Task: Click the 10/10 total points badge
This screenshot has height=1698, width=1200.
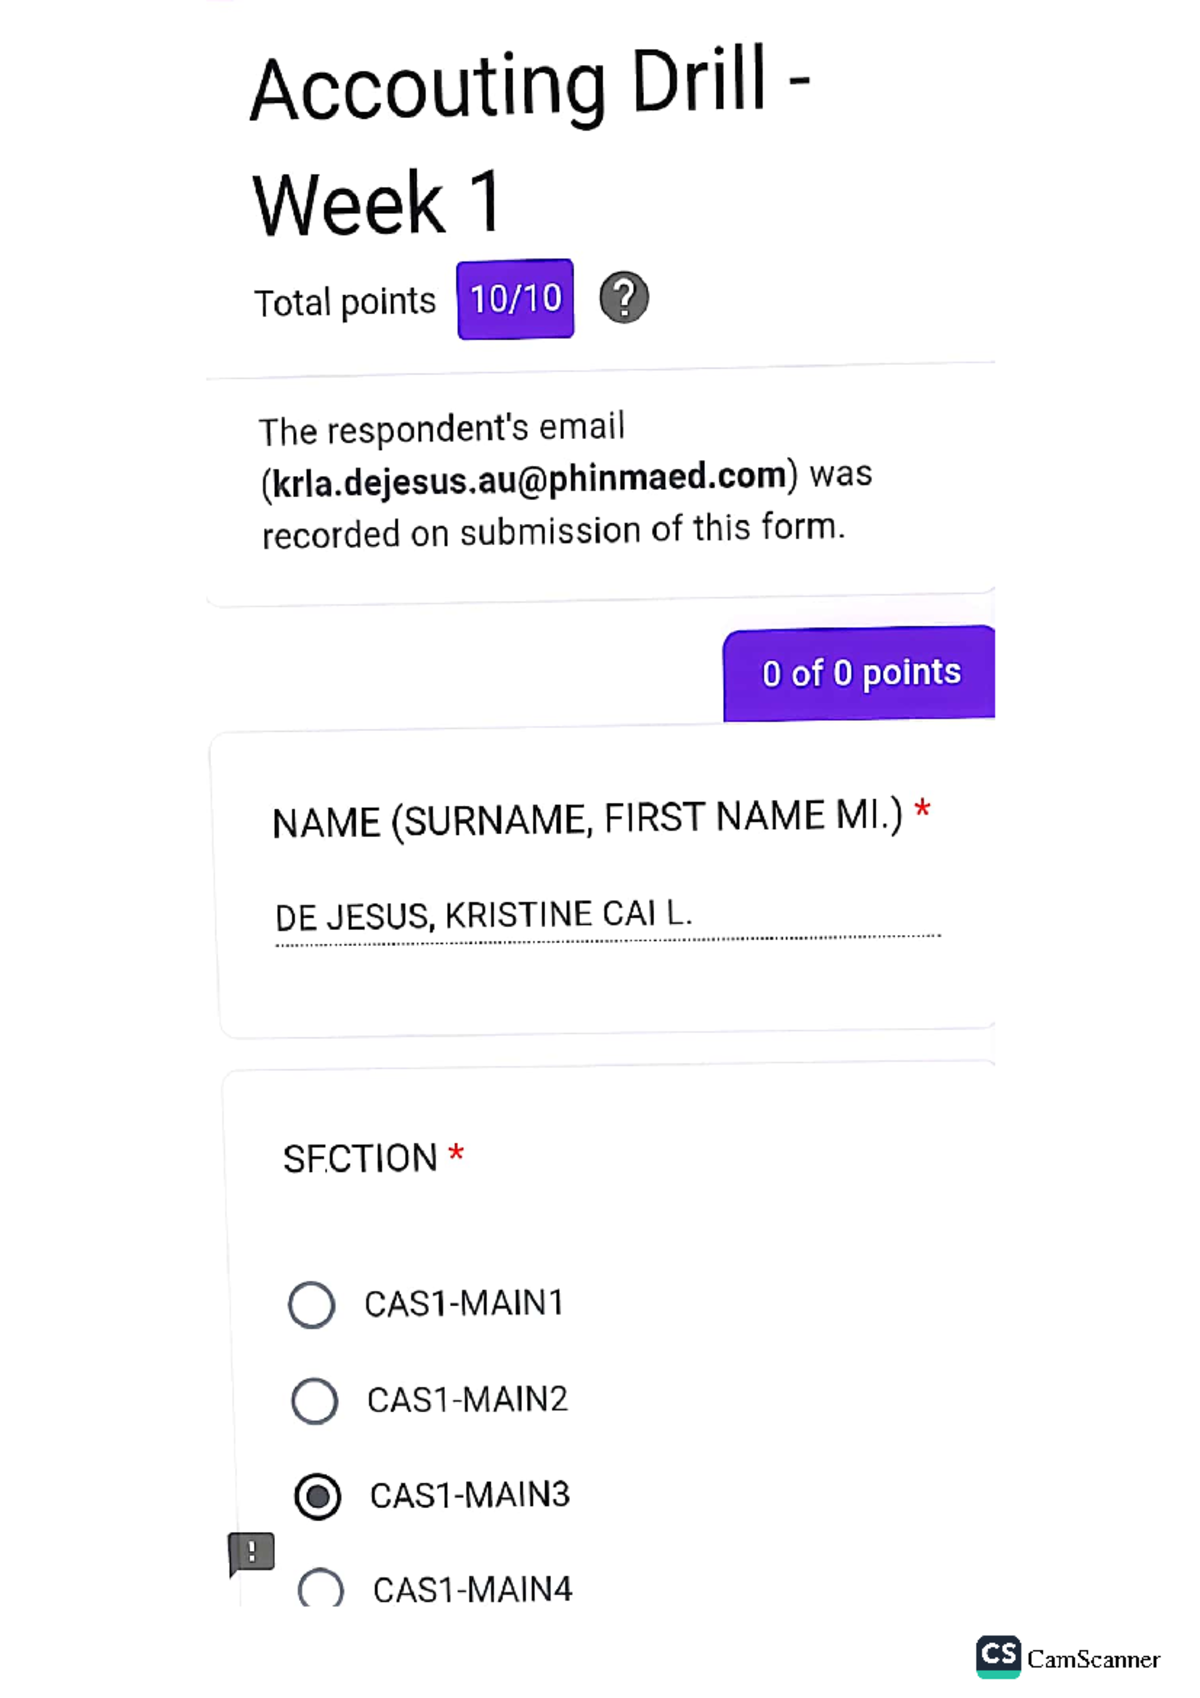Action: coord(515,299)
